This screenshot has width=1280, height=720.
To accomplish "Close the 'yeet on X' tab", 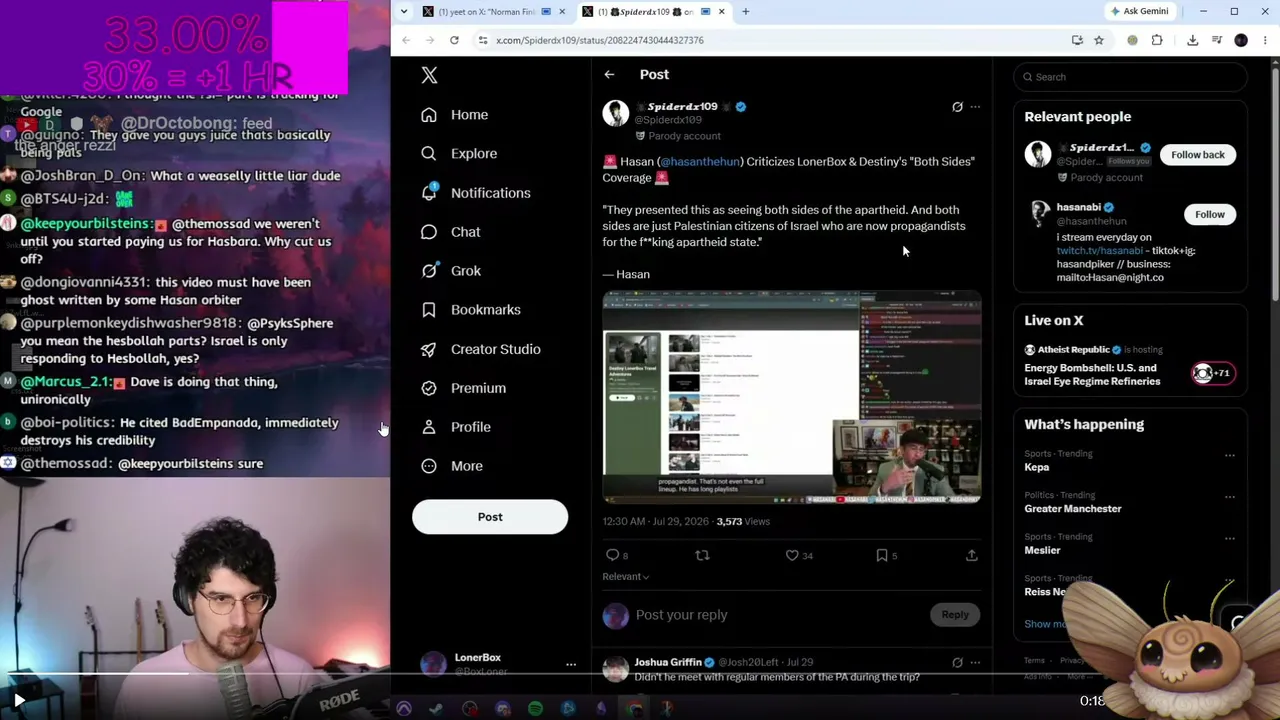I will click(562, 12).
